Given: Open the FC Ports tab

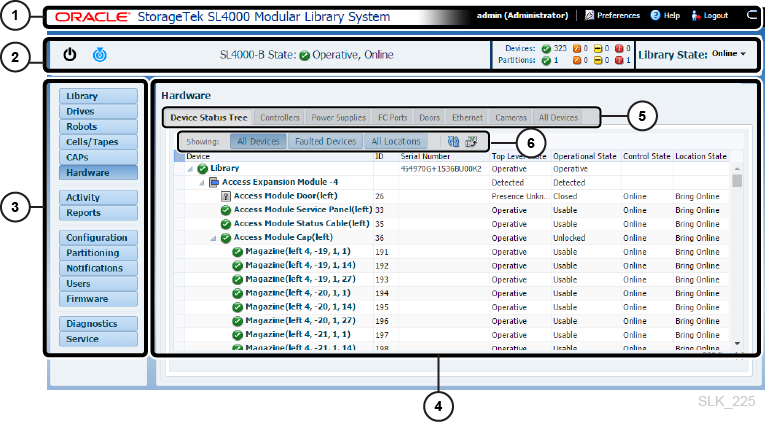Looking at the screenshot, I should [392, 118].
